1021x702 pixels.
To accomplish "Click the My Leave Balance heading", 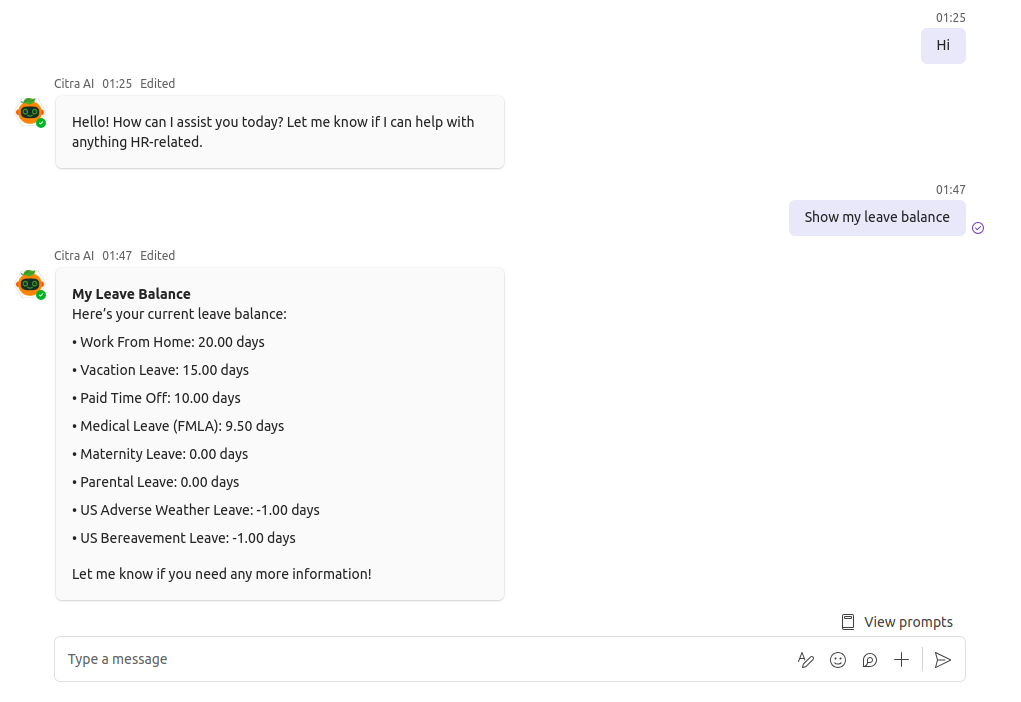I will 131,294.
